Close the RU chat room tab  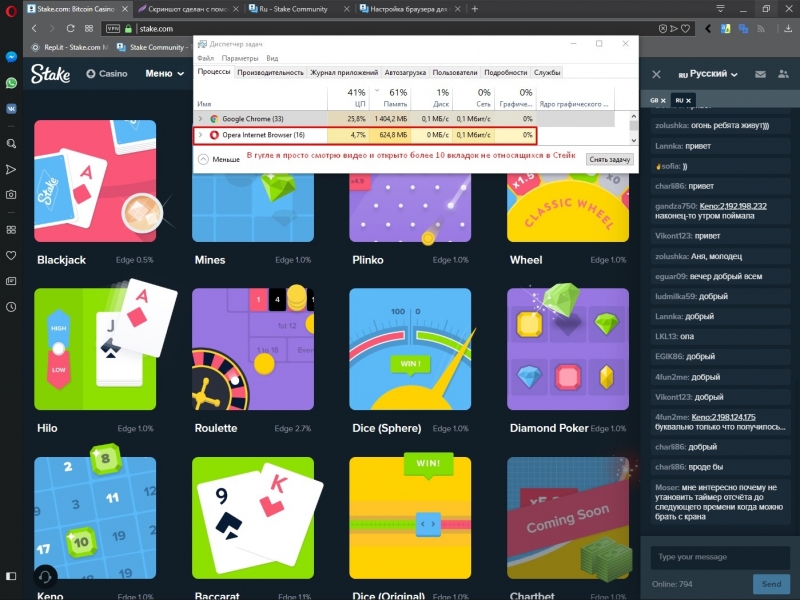pos(688,101)
